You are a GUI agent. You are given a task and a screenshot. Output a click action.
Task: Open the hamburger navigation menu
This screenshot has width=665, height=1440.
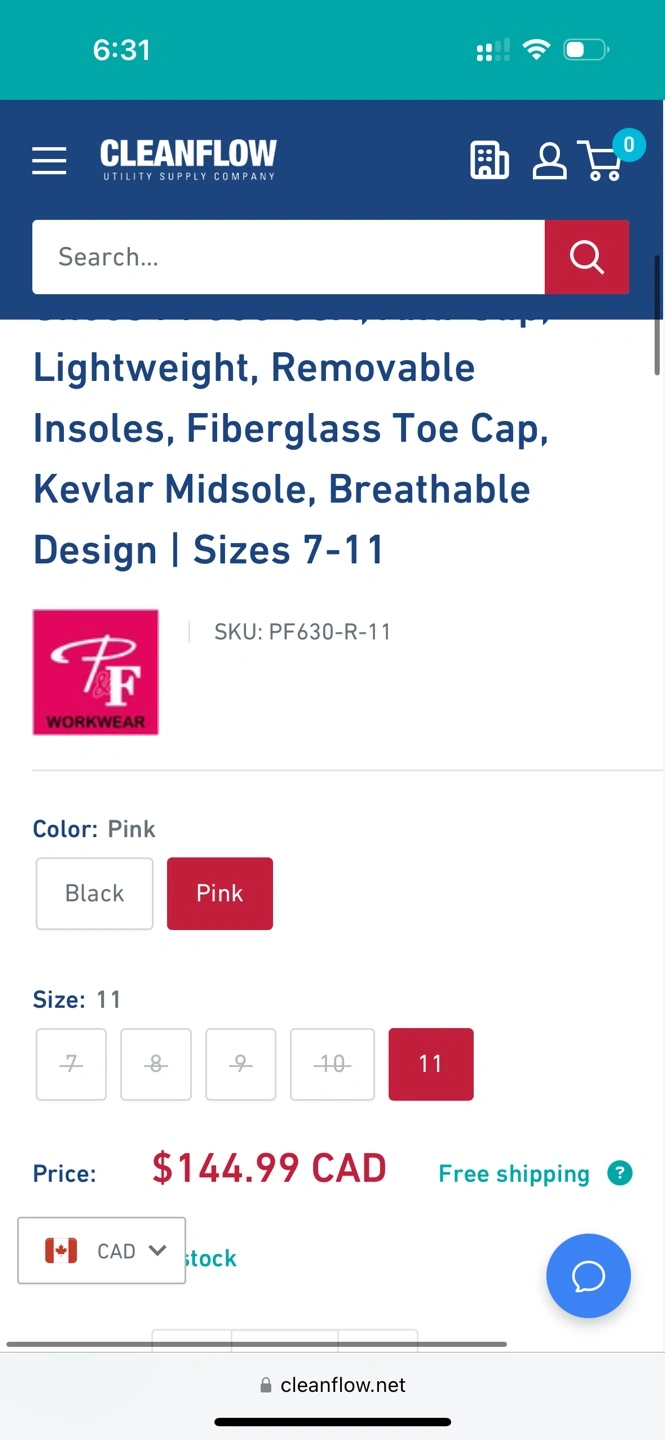49,160
